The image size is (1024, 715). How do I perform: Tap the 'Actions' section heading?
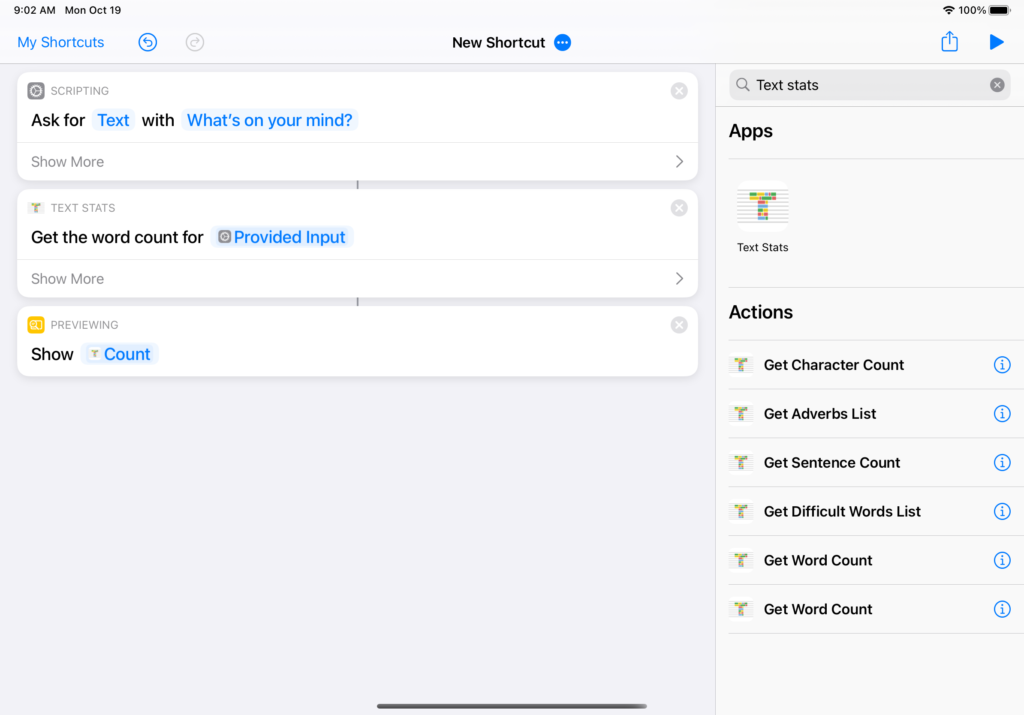click(761, 312)
